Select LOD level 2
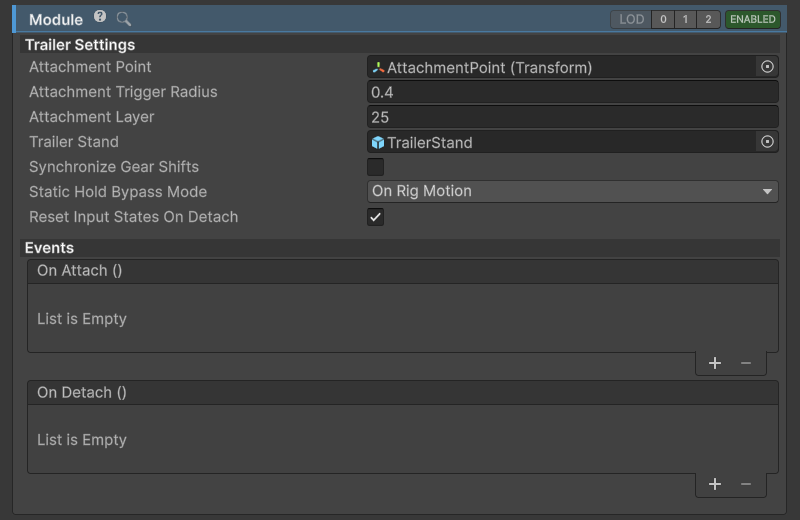800x520 pixels. point(708,19)
